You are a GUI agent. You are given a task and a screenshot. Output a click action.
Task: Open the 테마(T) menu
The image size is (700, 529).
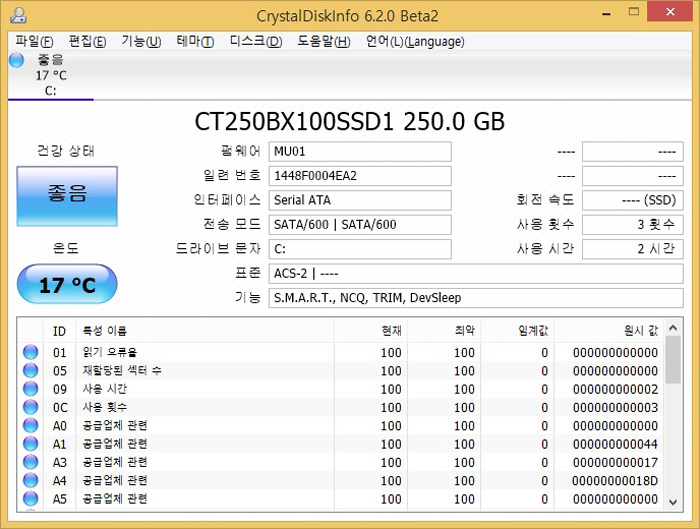195,42
